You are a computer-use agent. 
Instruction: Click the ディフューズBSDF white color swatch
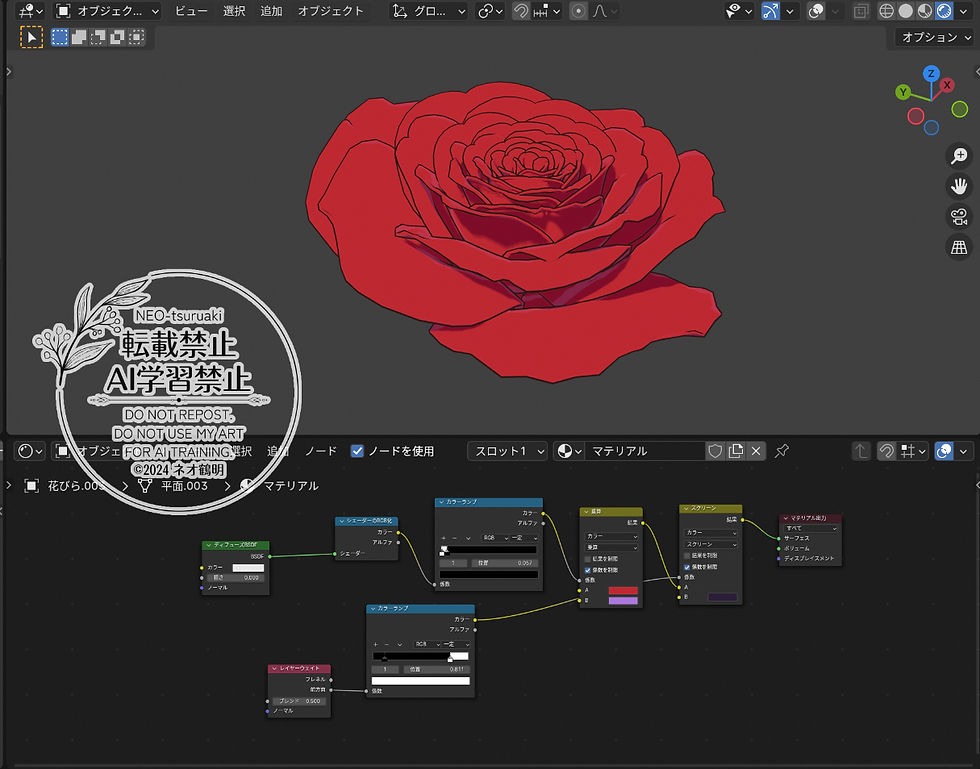pyautogui.click(x=248, y=568)
